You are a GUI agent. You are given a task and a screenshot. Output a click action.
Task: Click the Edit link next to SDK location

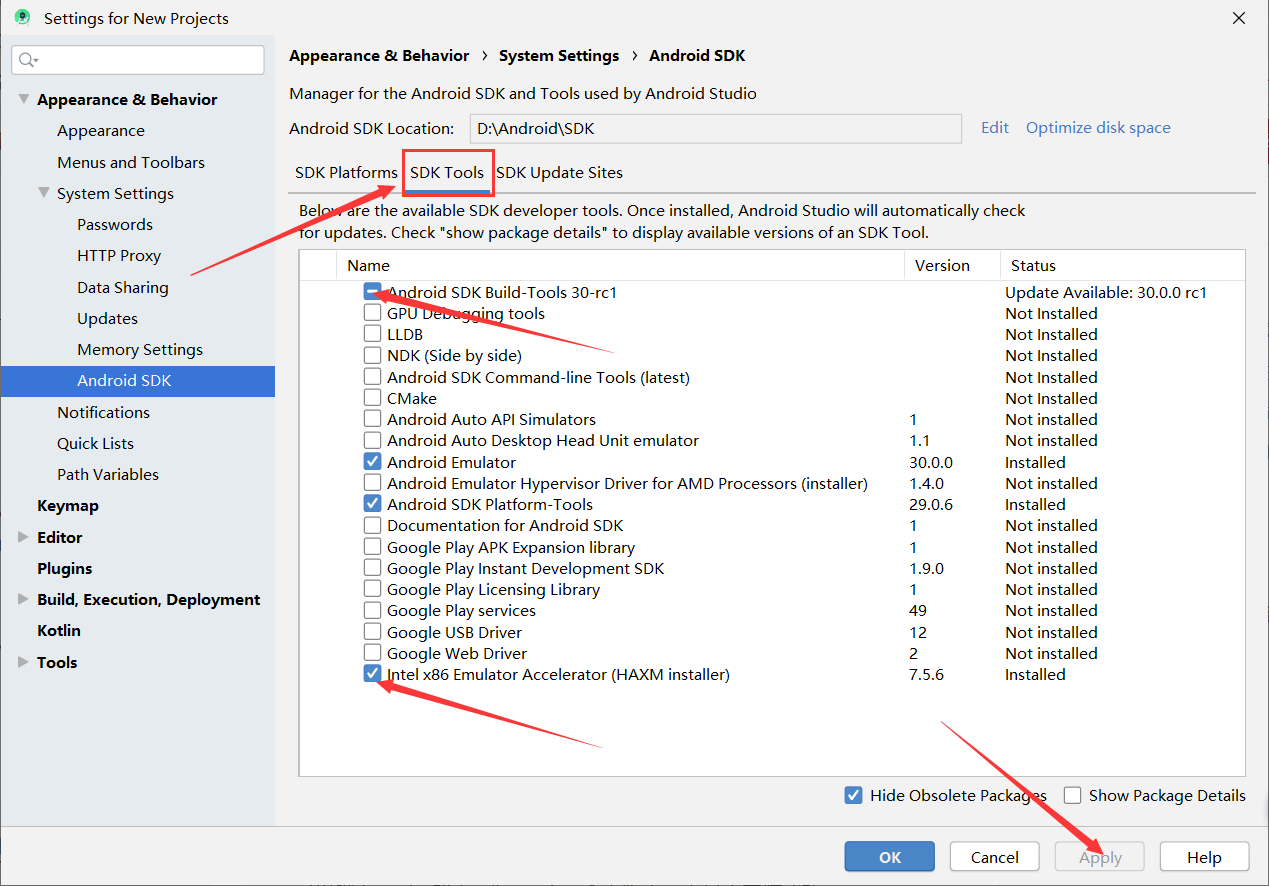tap(994, 127)
